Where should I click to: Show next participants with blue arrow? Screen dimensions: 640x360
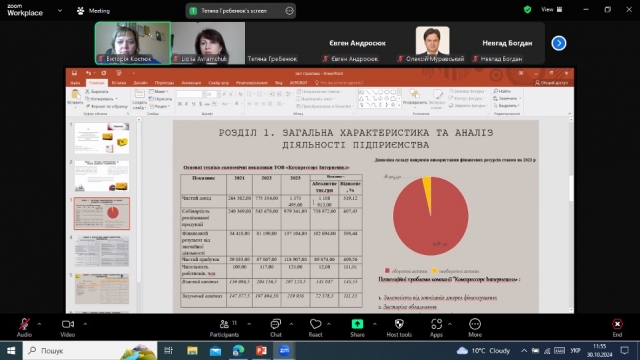(x=559, y=43)
